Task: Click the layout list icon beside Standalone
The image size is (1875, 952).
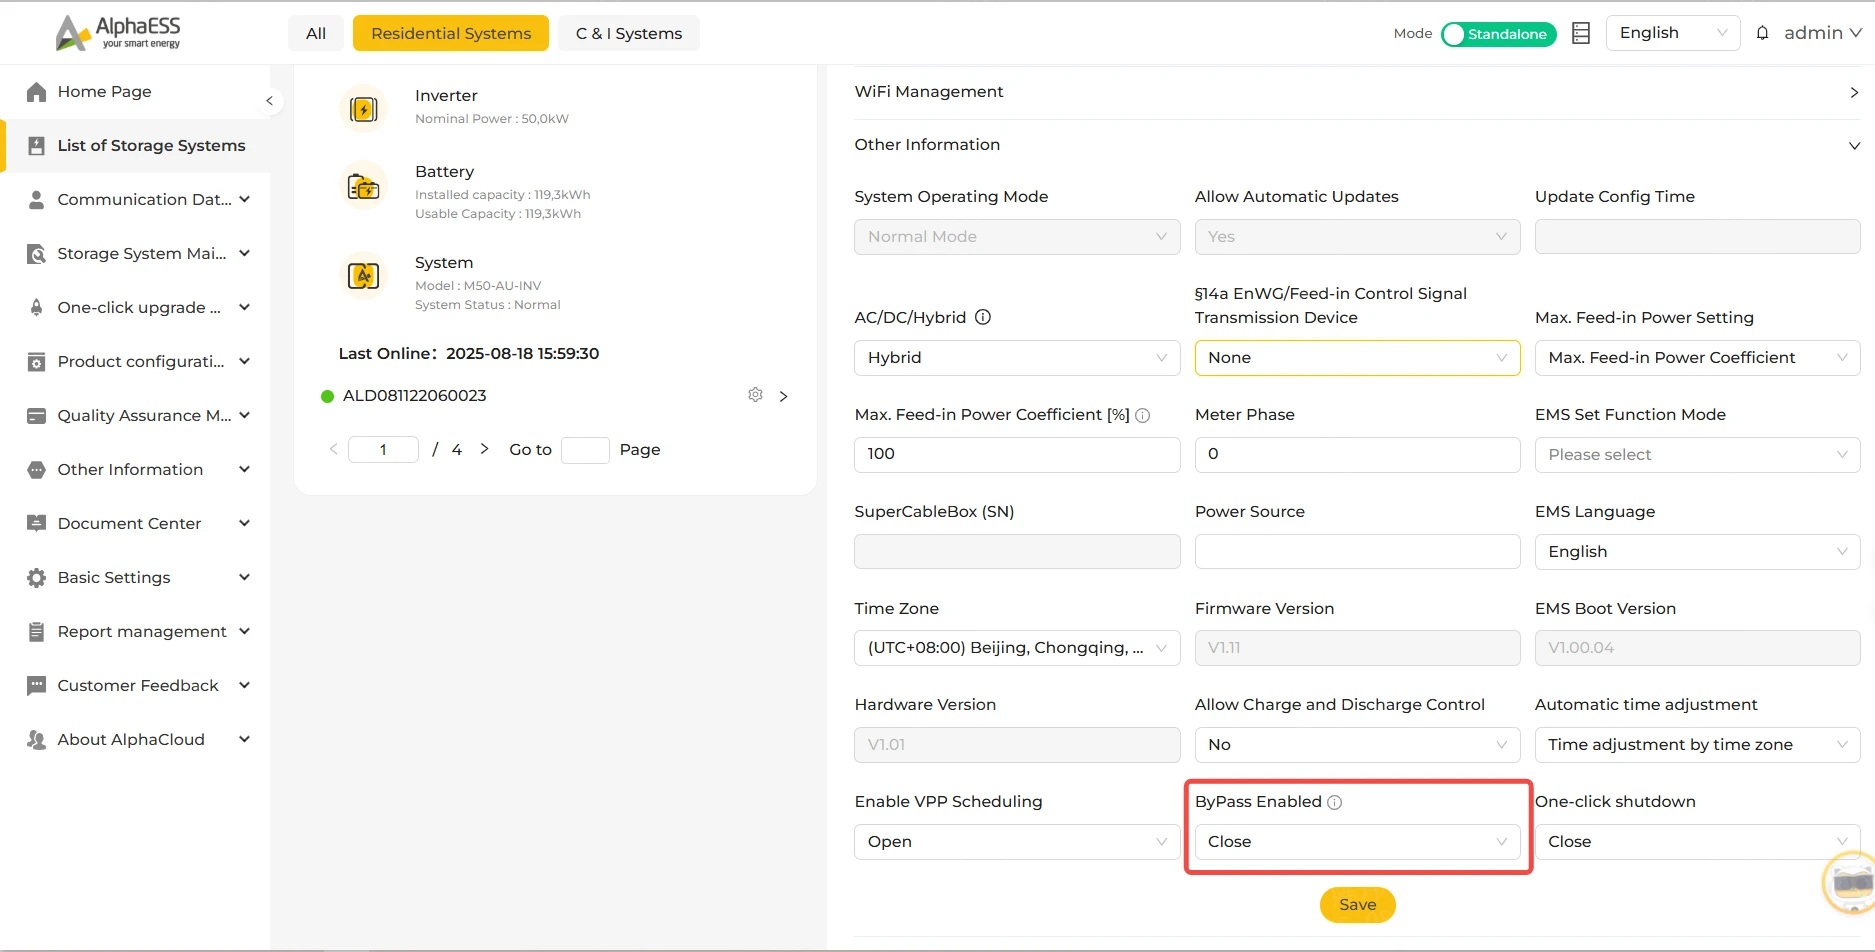Action: 1581,33
